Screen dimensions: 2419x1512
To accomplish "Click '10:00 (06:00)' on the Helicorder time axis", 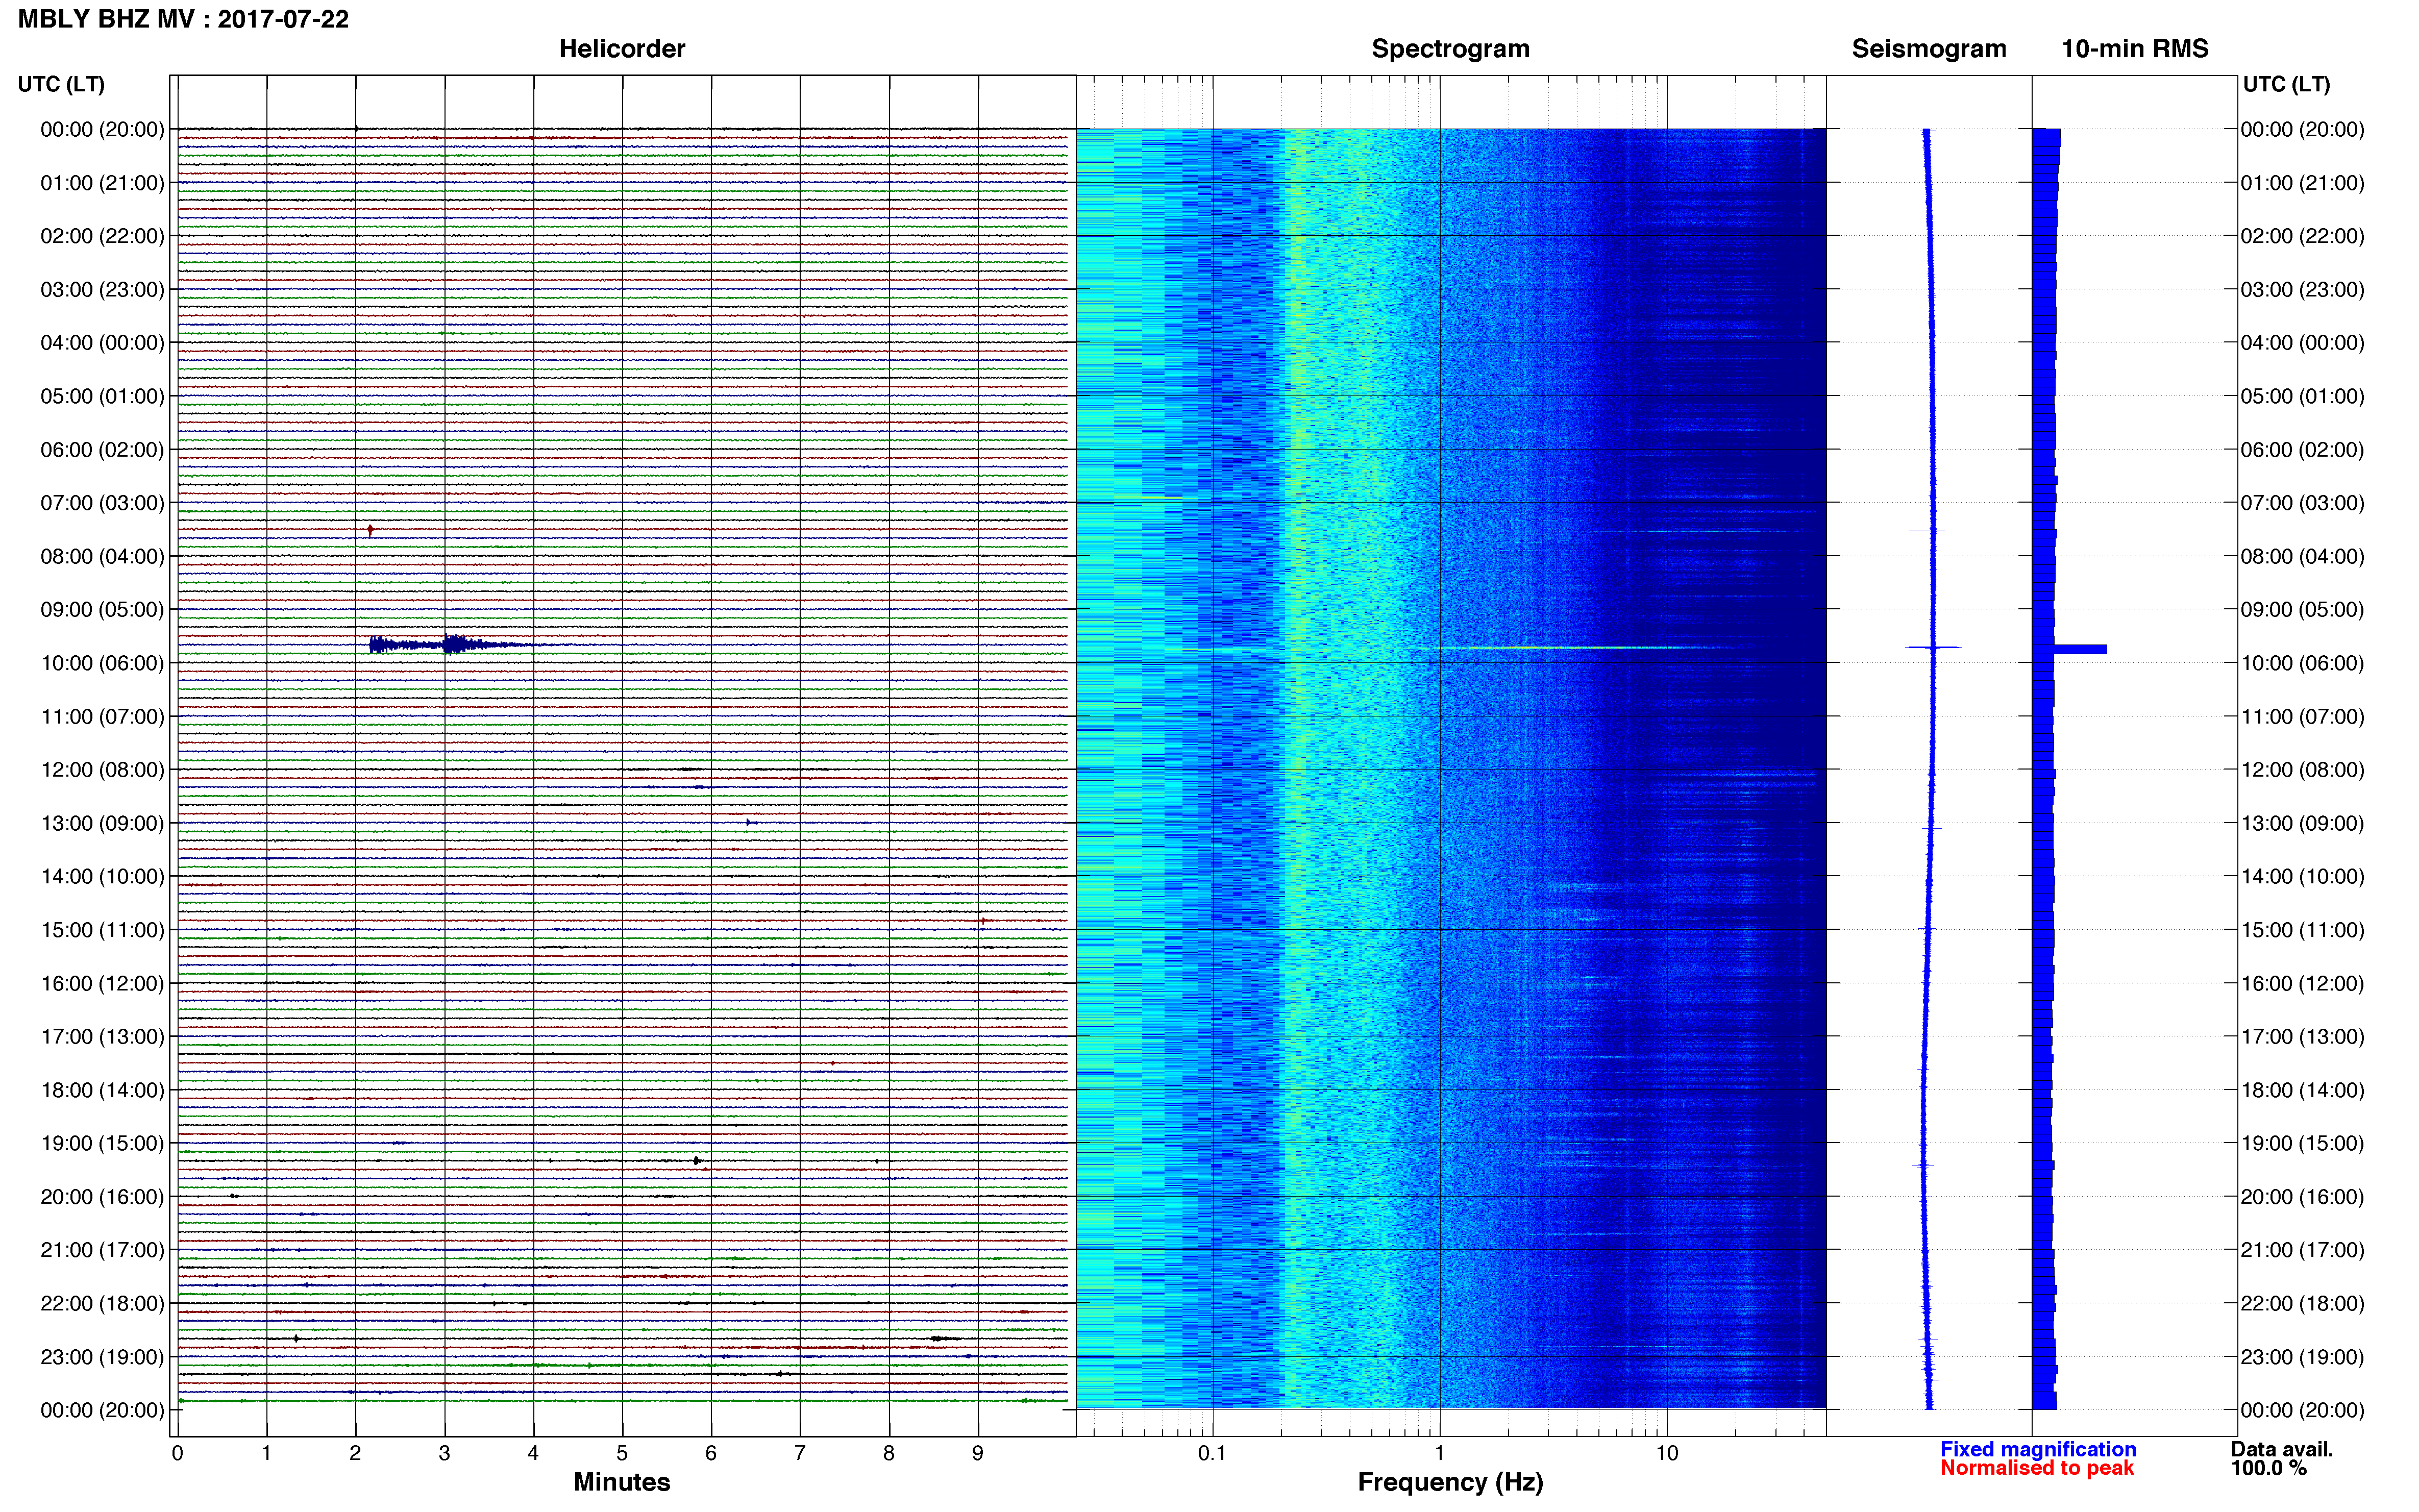I will (102, 663).
